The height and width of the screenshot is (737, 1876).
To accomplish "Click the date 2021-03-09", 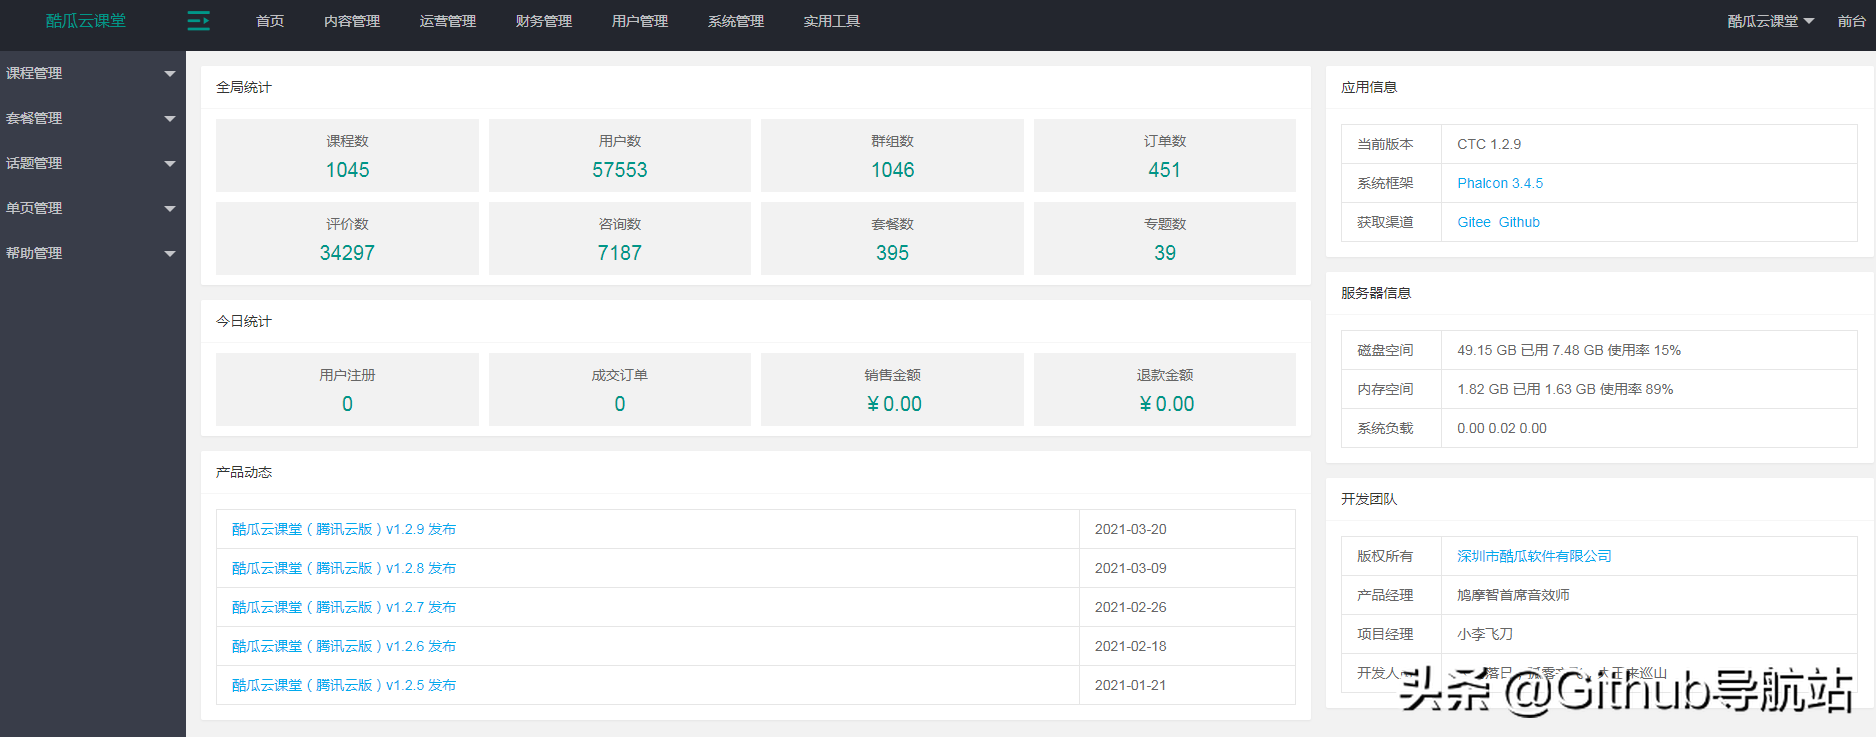I will click(1131, 568).
